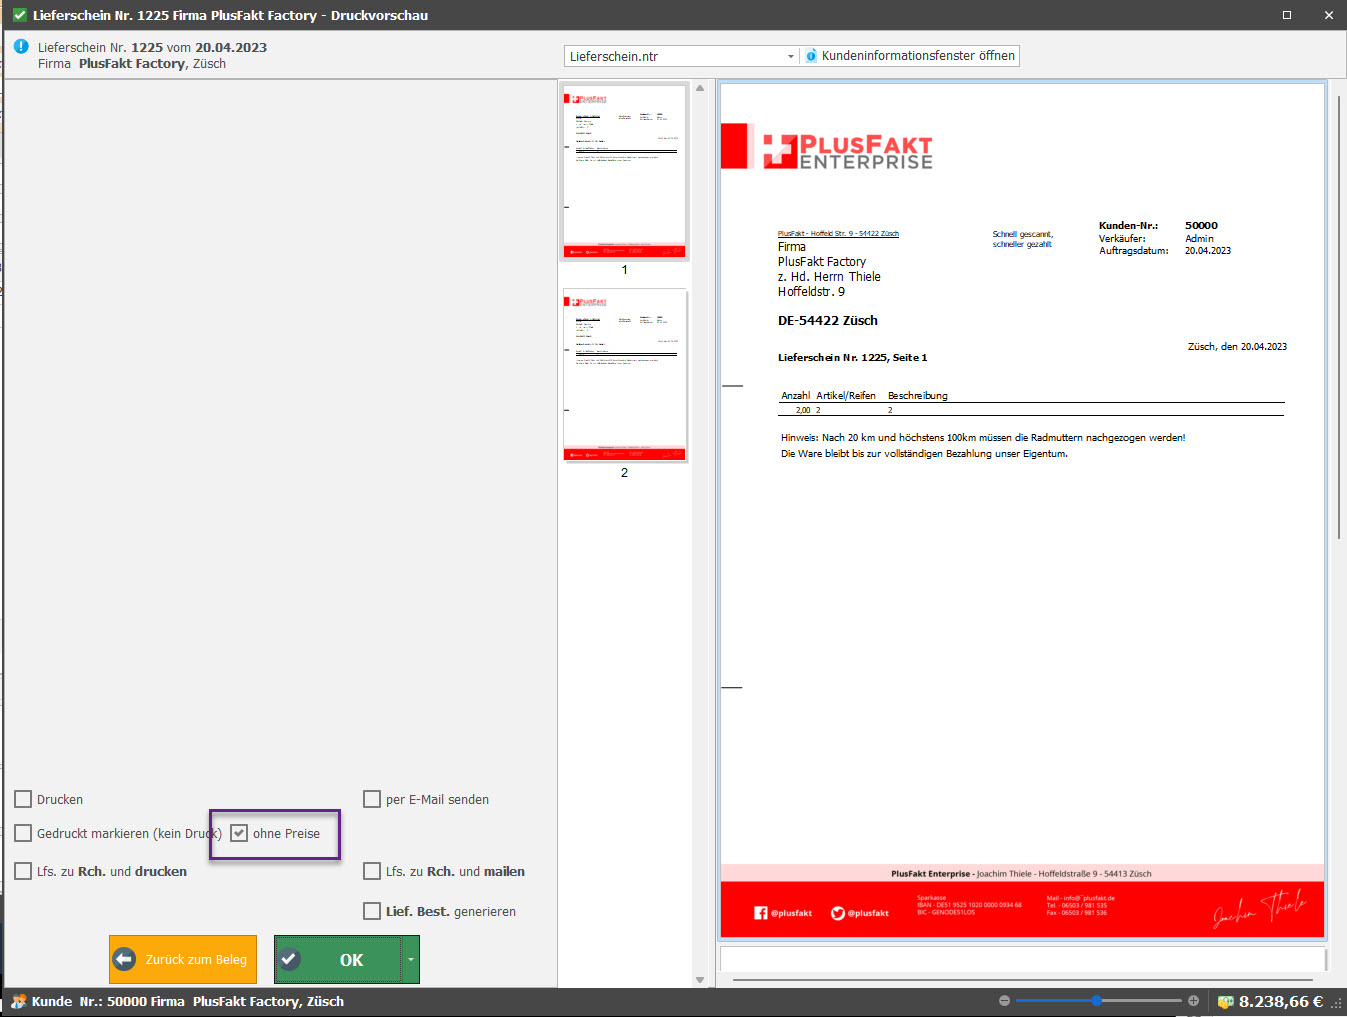Screen dimensions: 1347x1017
Task: Expand the OK button dropdown arrow
Action: 410,959
